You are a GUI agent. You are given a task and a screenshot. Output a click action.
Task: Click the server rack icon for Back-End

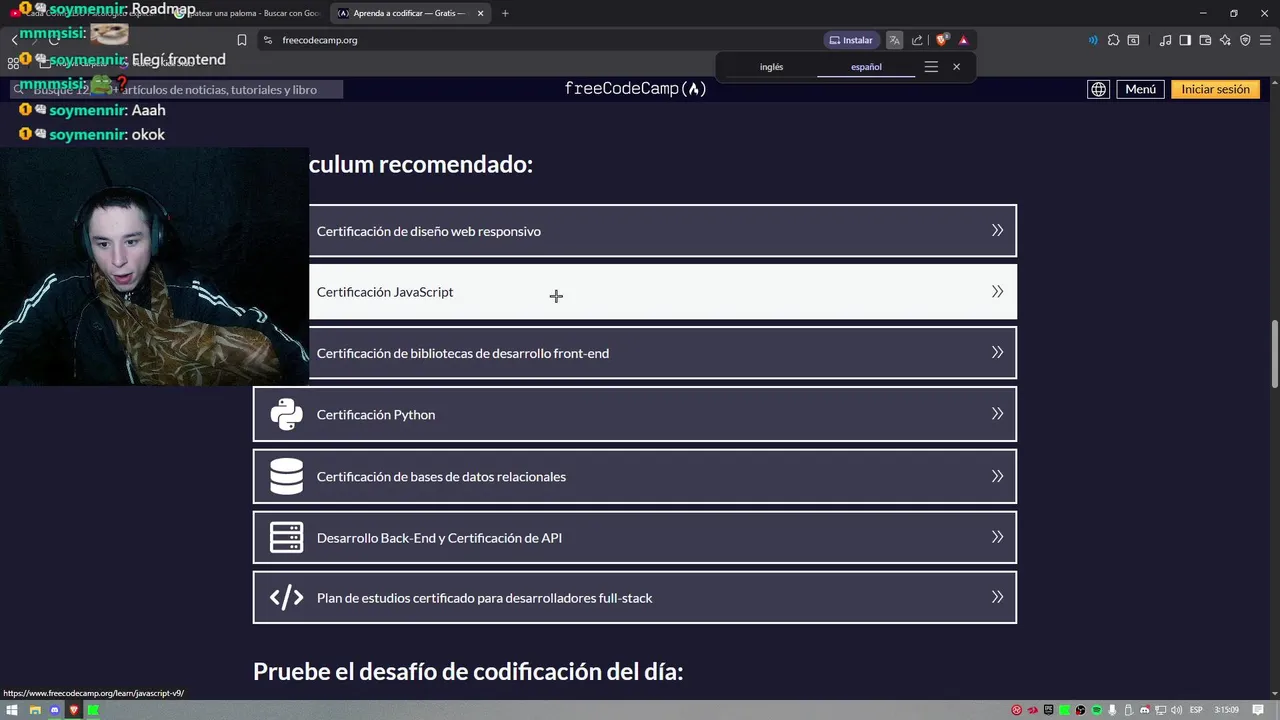pyautogui.click(x=286, y=537)
